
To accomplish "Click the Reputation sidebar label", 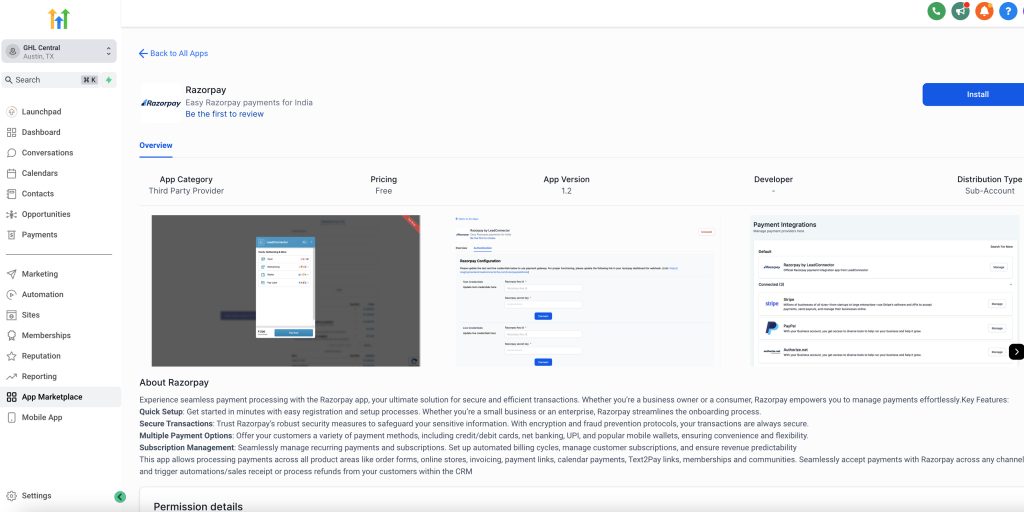I will [41, 356].
